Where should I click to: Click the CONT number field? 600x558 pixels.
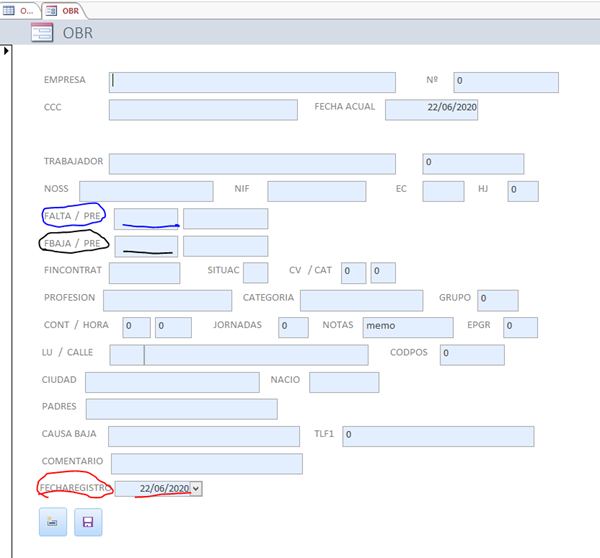[x=136, y=328]
